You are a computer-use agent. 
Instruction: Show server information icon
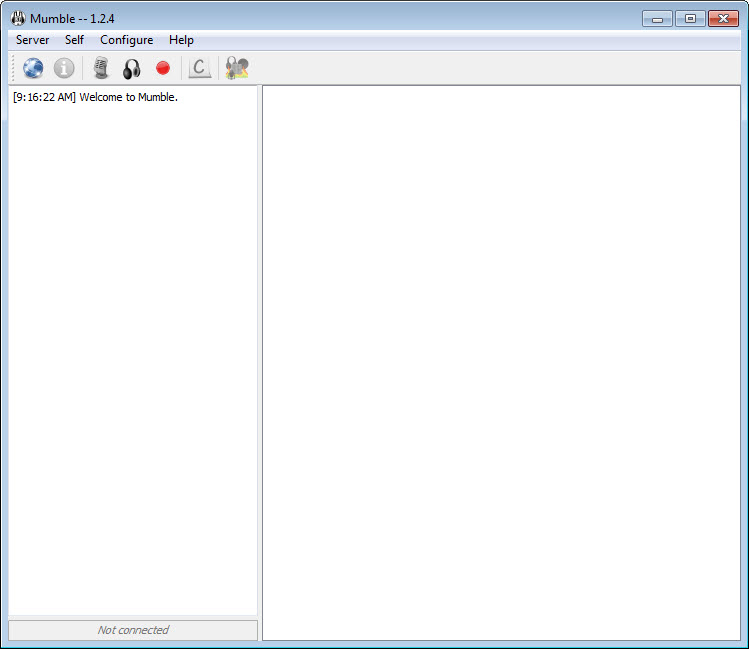64,68
